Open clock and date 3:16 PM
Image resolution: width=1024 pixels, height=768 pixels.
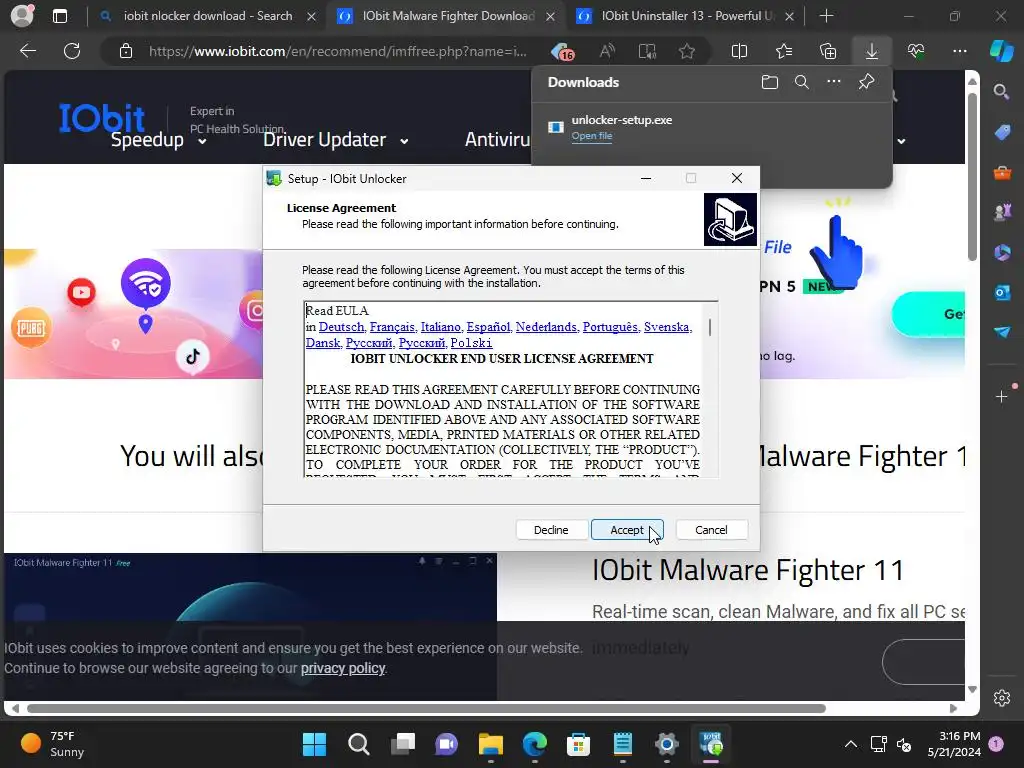point(954,744)
